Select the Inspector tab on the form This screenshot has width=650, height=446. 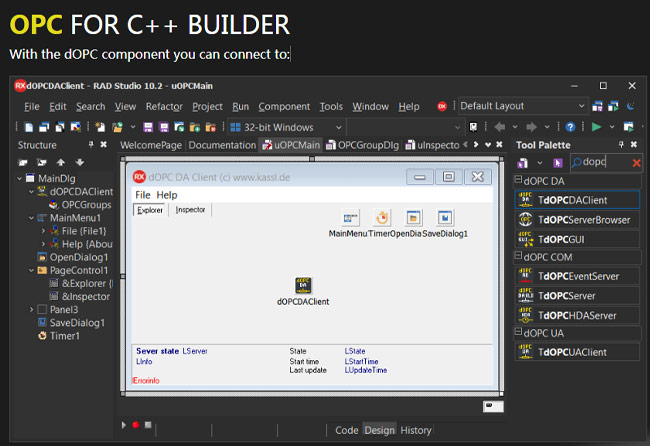[190, 210]
